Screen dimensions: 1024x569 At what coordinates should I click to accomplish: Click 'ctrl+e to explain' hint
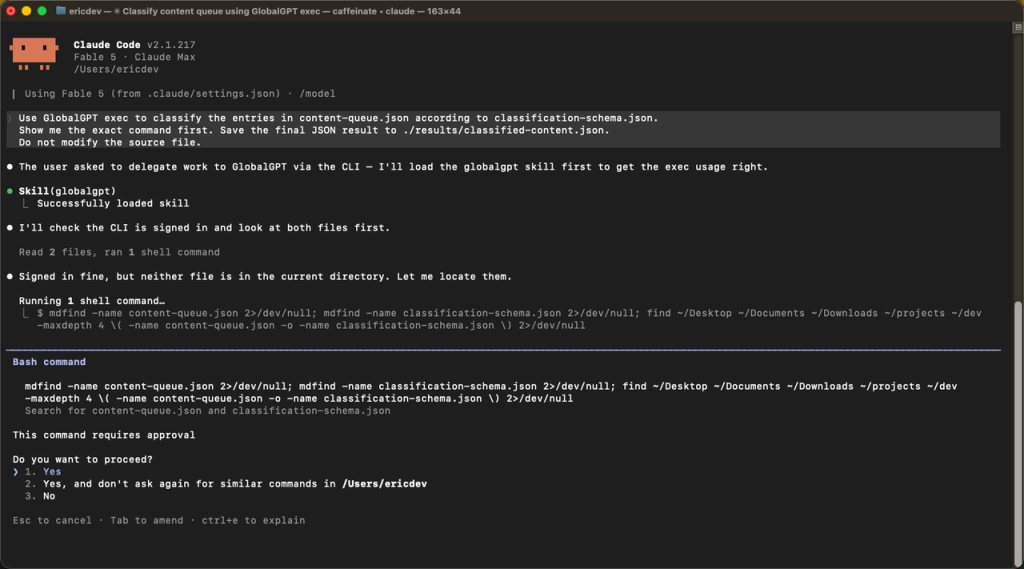tap(253, 521)
